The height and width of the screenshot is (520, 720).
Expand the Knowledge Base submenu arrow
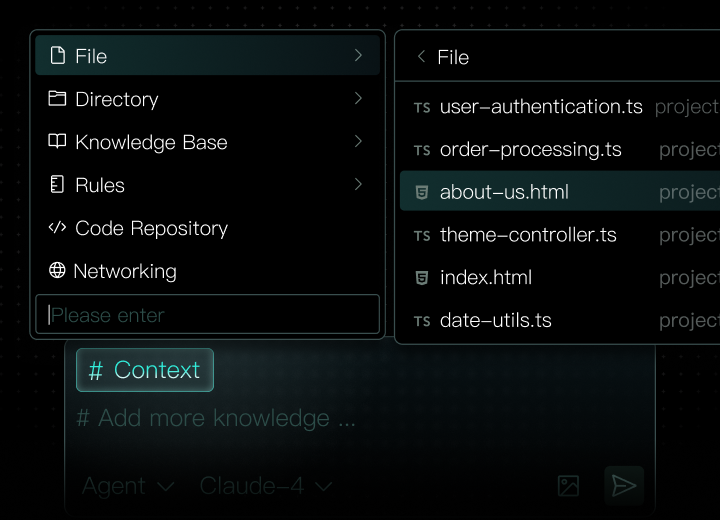(x=358, y=142)
